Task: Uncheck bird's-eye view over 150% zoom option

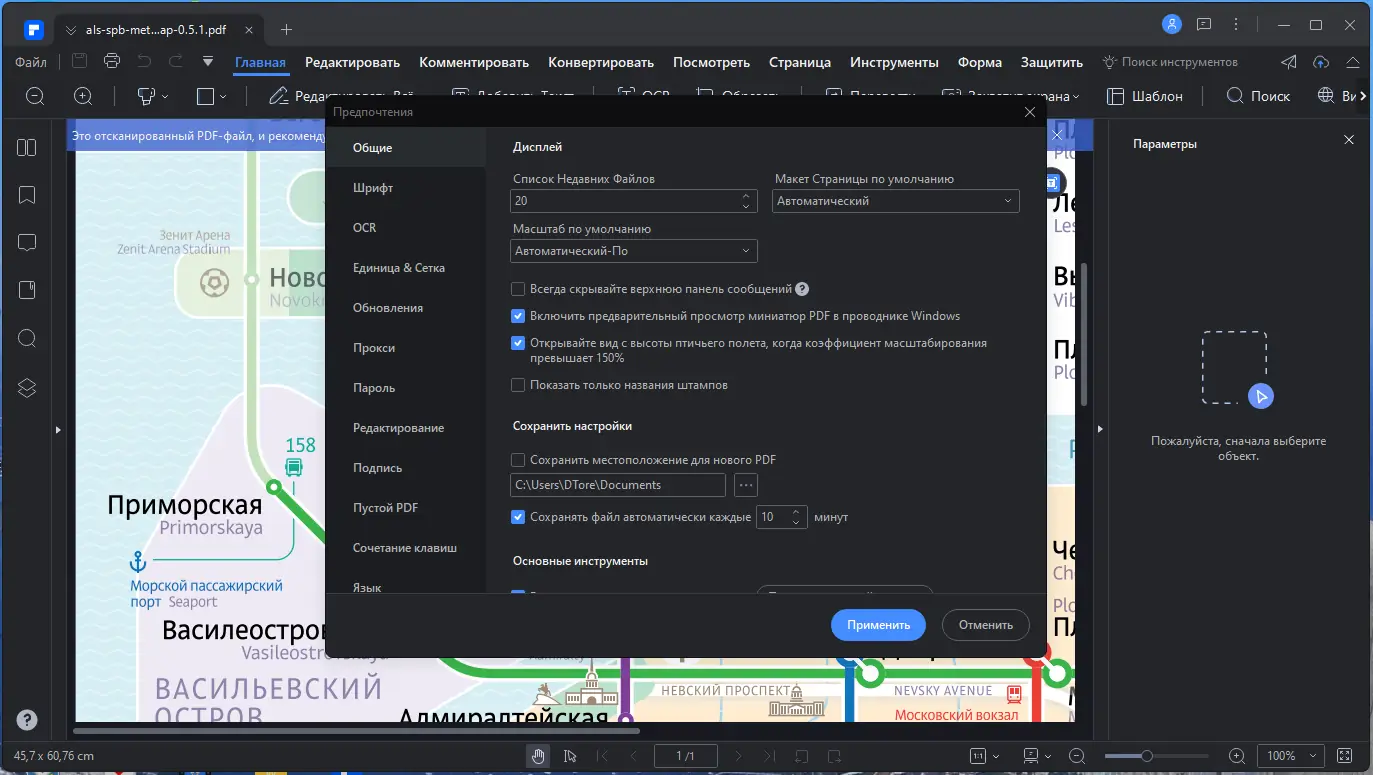Action: click(518, 343)
